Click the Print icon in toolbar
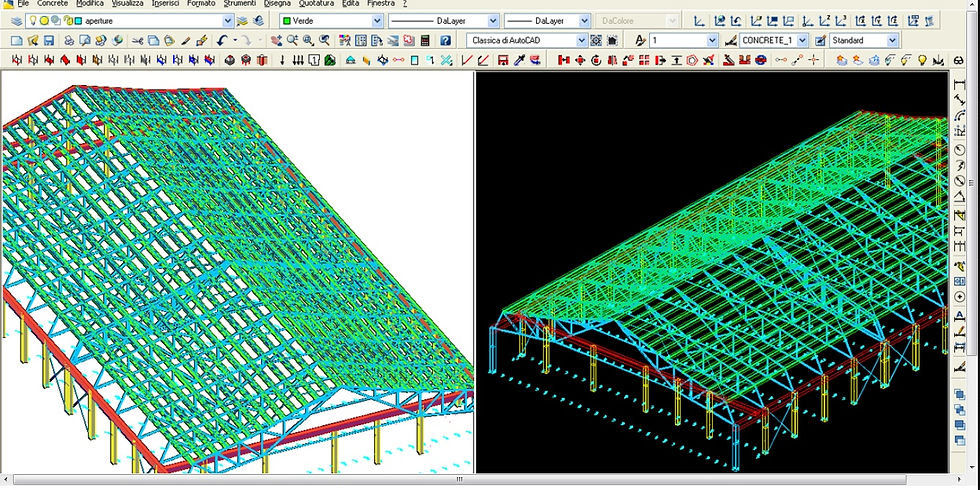This screenshot has height=490, width=980. coord(69,40)
